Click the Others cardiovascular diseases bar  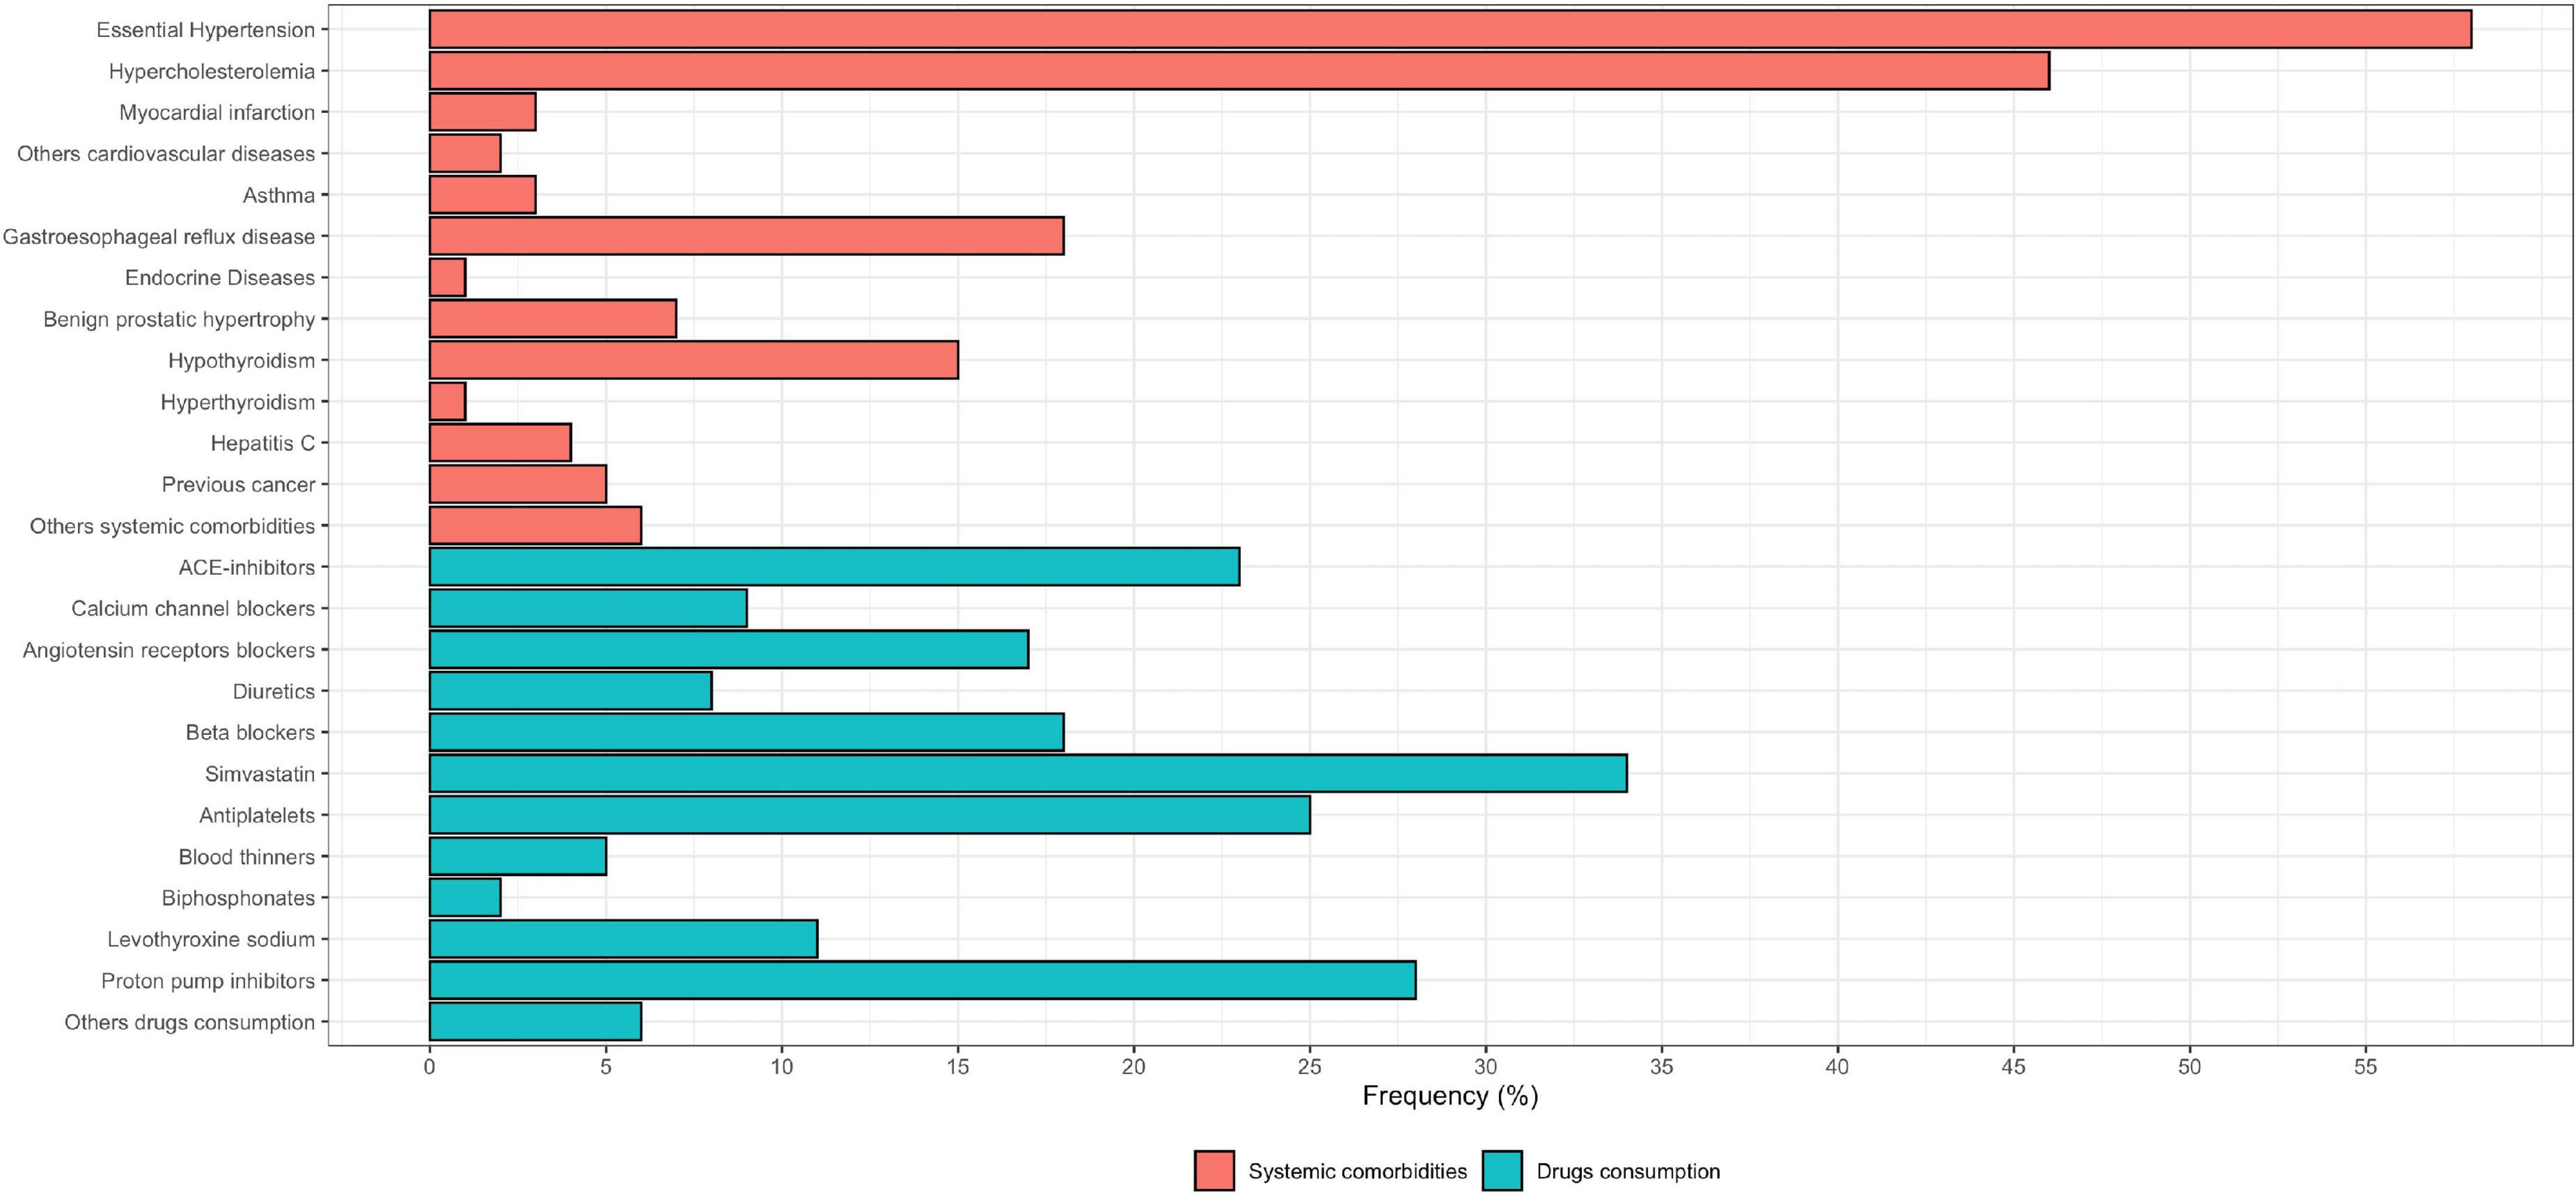tap(465, 153)
